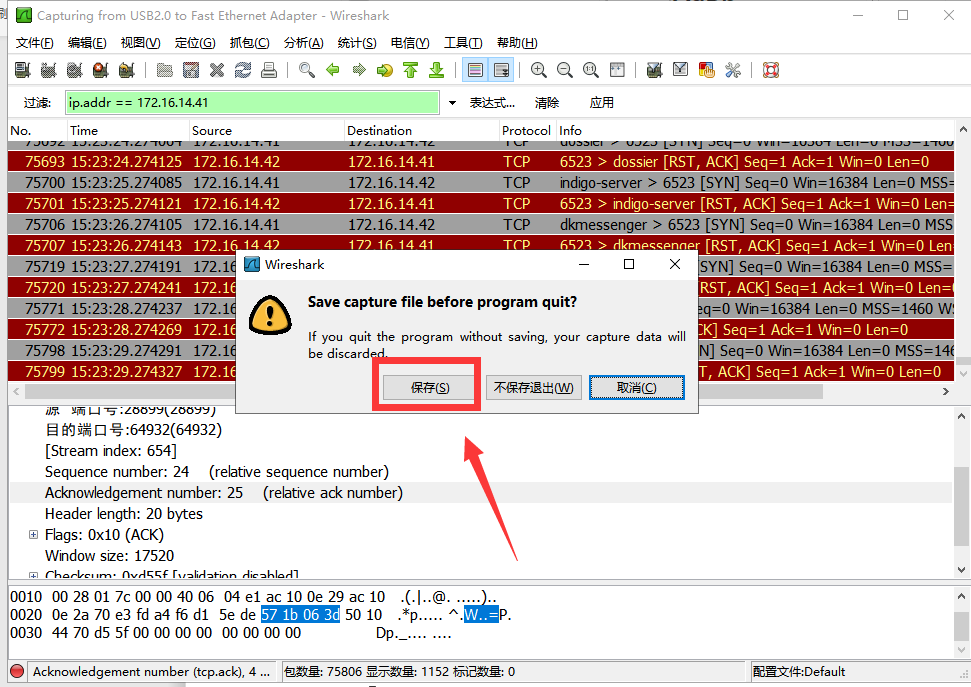Open the 工具(T) menu
Image resolution: width=971 pixels, height=687 pixels.
(x=463, y=43)
